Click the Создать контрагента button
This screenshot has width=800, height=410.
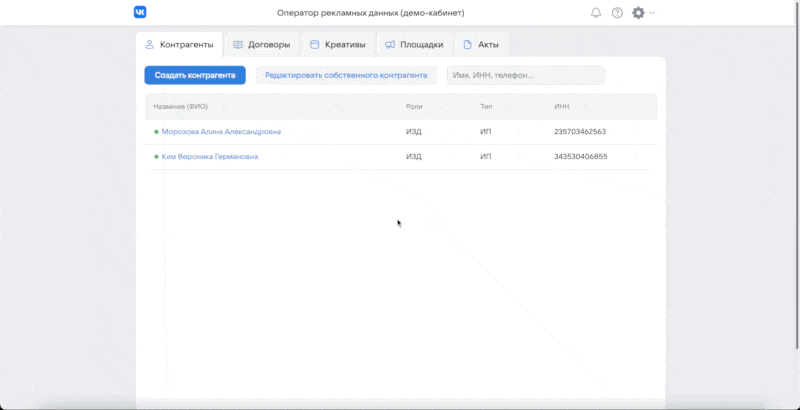pos(195,75)
